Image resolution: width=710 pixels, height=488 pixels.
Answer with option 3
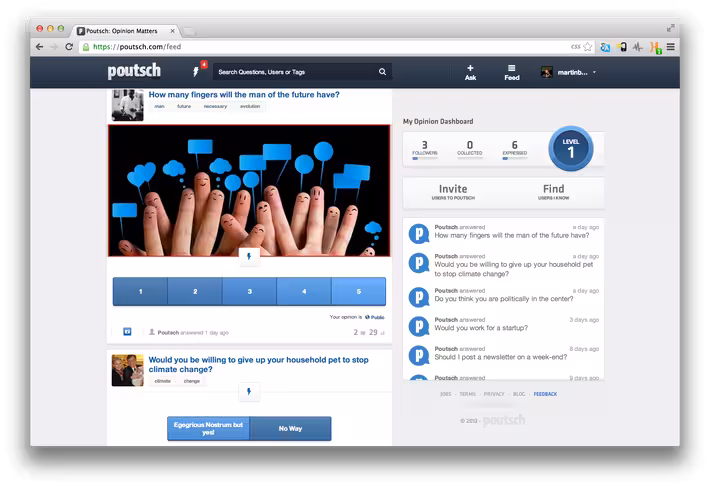tap(249, 292)
